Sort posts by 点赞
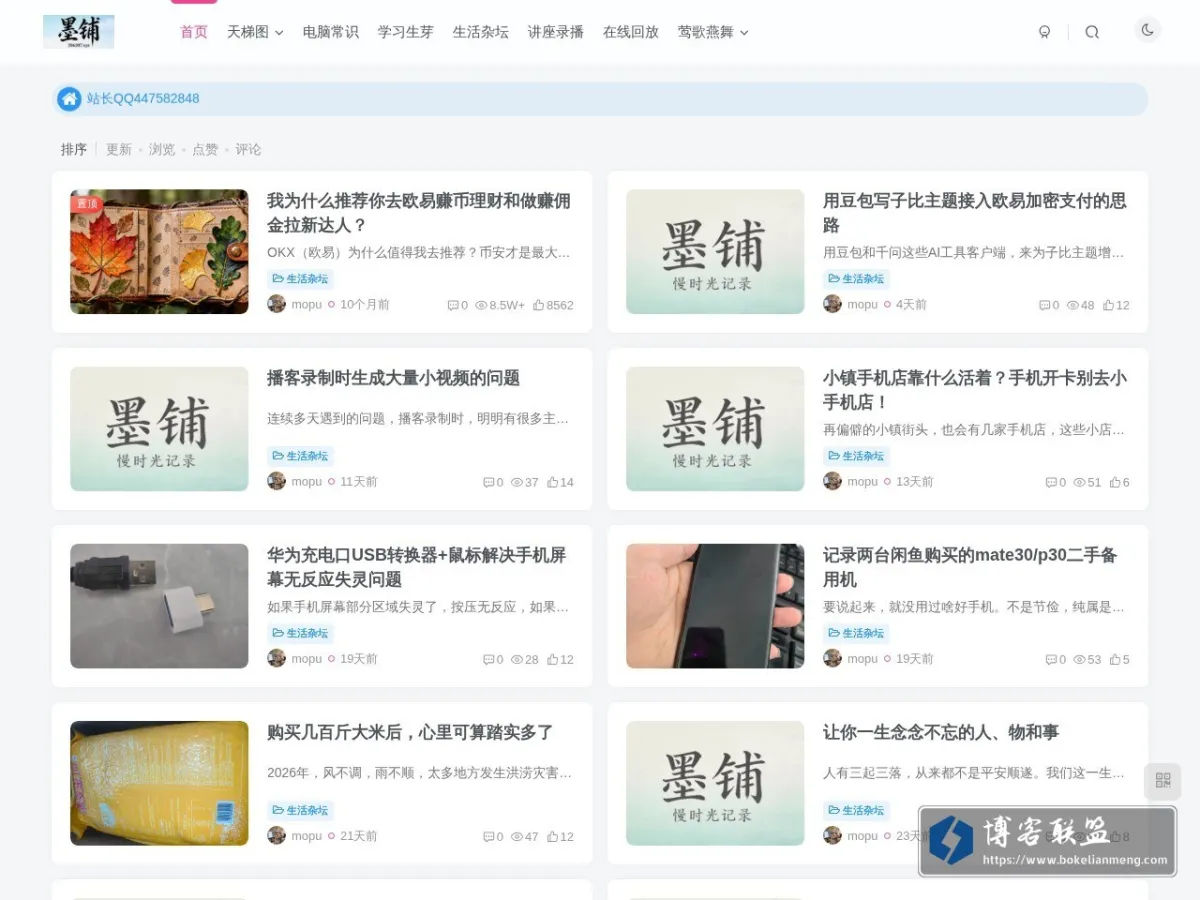 tap(205, 149)
